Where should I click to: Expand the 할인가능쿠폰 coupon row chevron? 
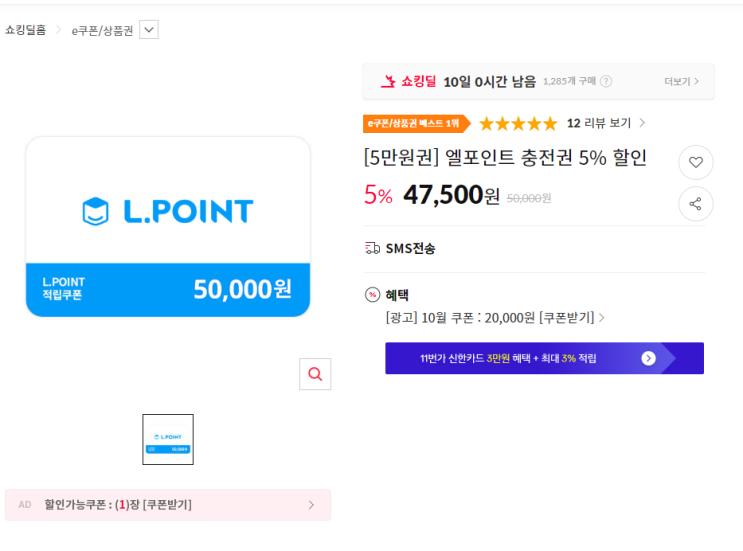pos(311,505)
